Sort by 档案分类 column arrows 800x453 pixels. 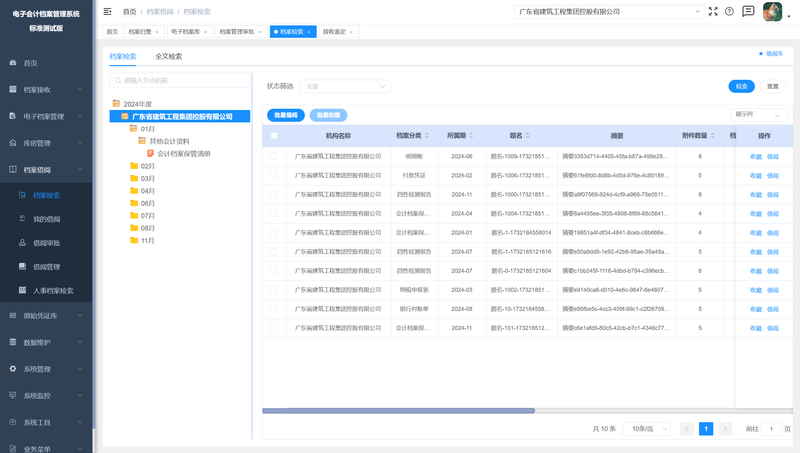[427, 135]
